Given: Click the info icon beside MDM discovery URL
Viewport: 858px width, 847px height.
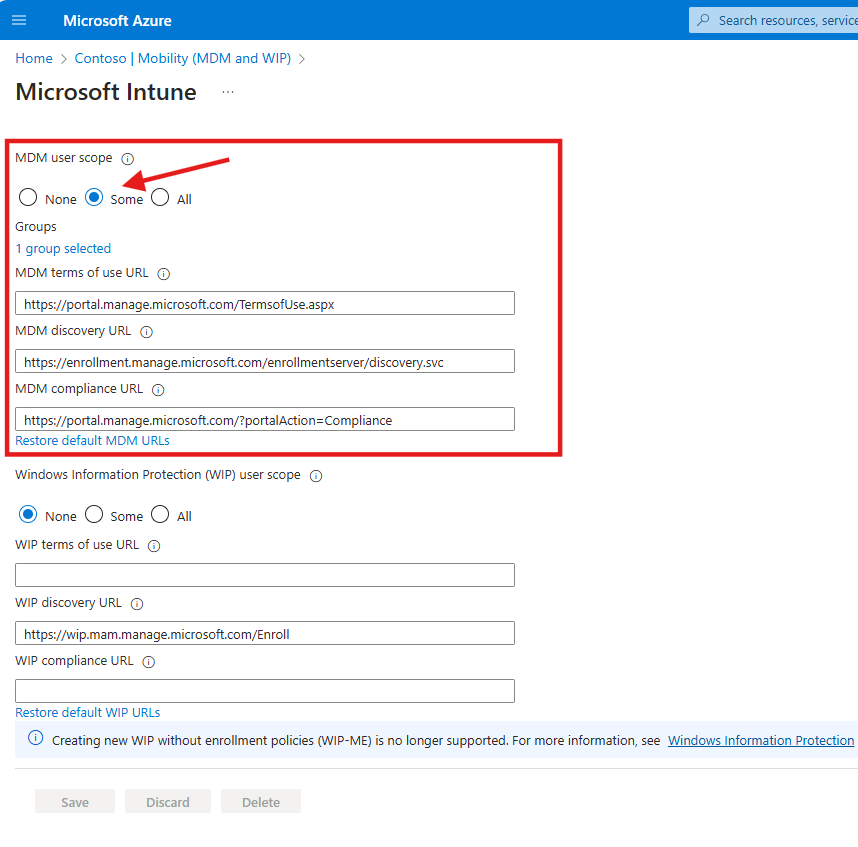Looking at the screenshot, I should pyautogui.click(x=146, y=332).
